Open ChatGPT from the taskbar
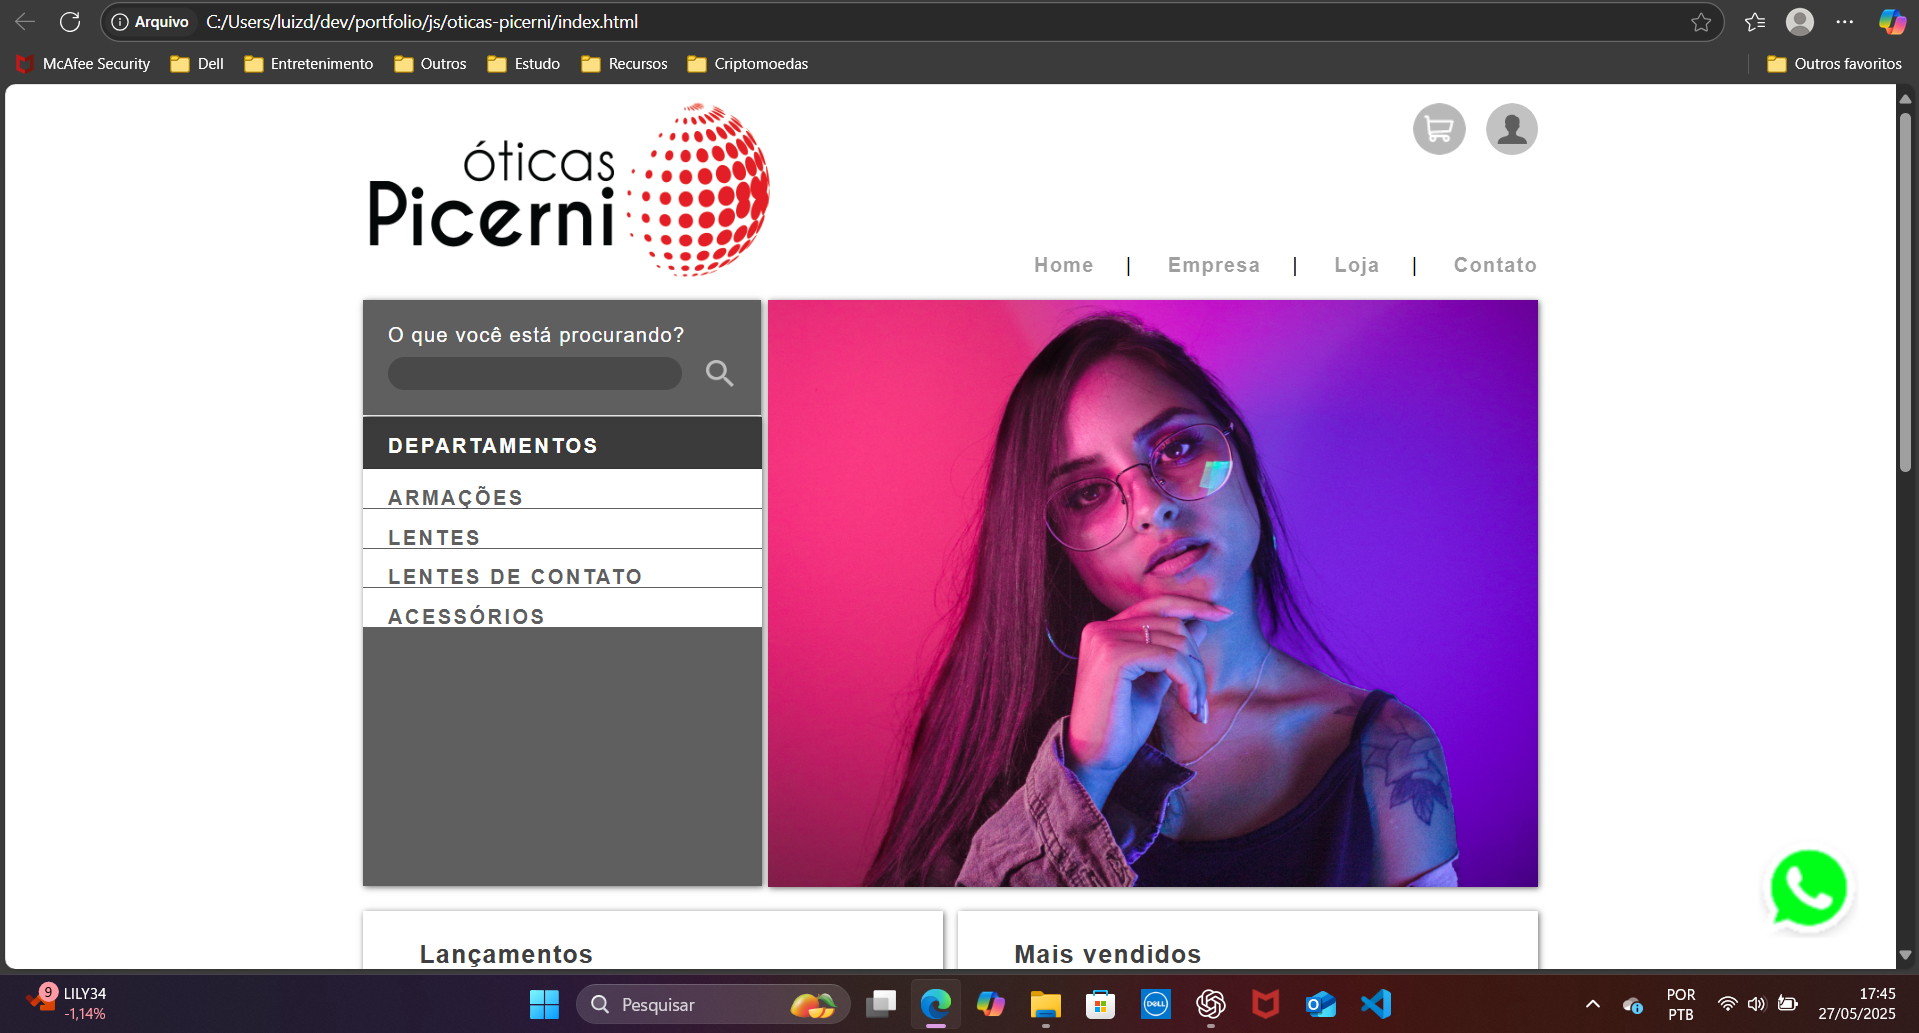The width and height of the screenshot is (1919, 1033). tap(1210, 1004)
